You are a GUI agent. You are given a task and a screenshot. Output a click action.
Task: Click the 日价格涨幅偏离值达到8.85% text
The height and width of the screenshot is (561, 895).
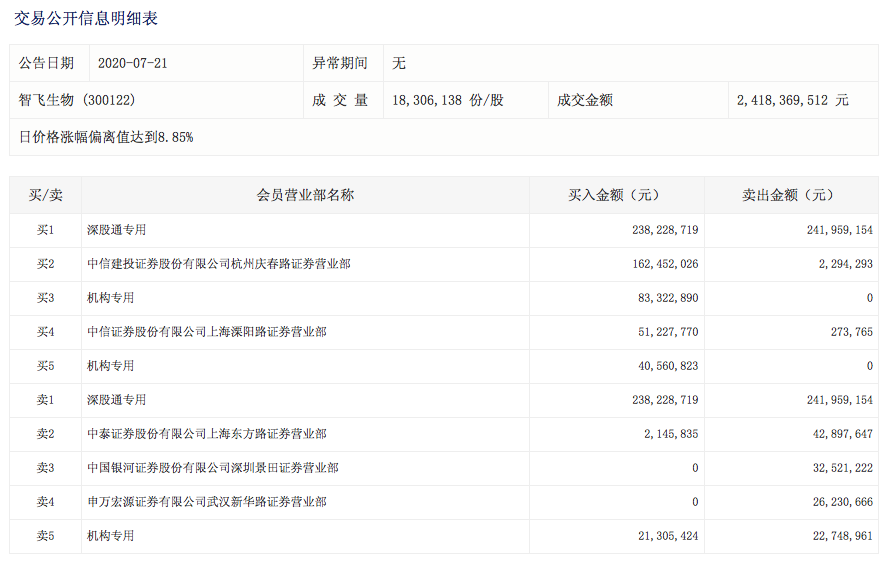point(106,137)
